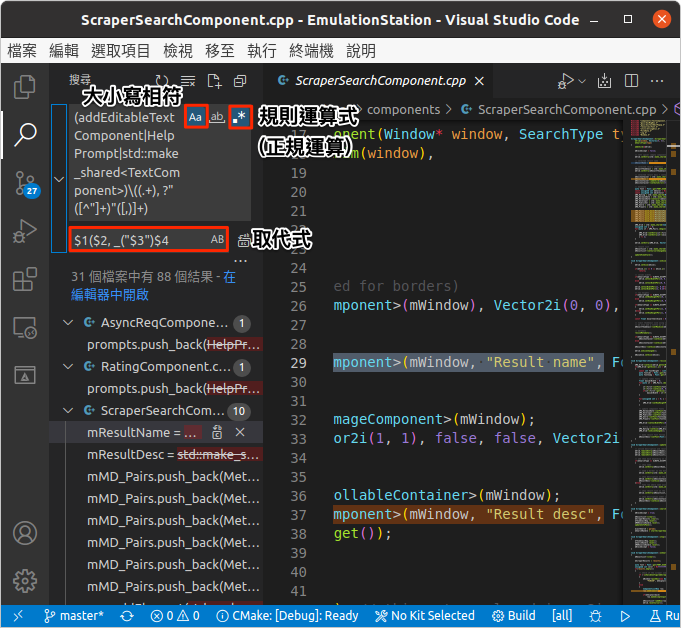
Task: Toggle search details ellipsis
Action: (x=240, y=261)
